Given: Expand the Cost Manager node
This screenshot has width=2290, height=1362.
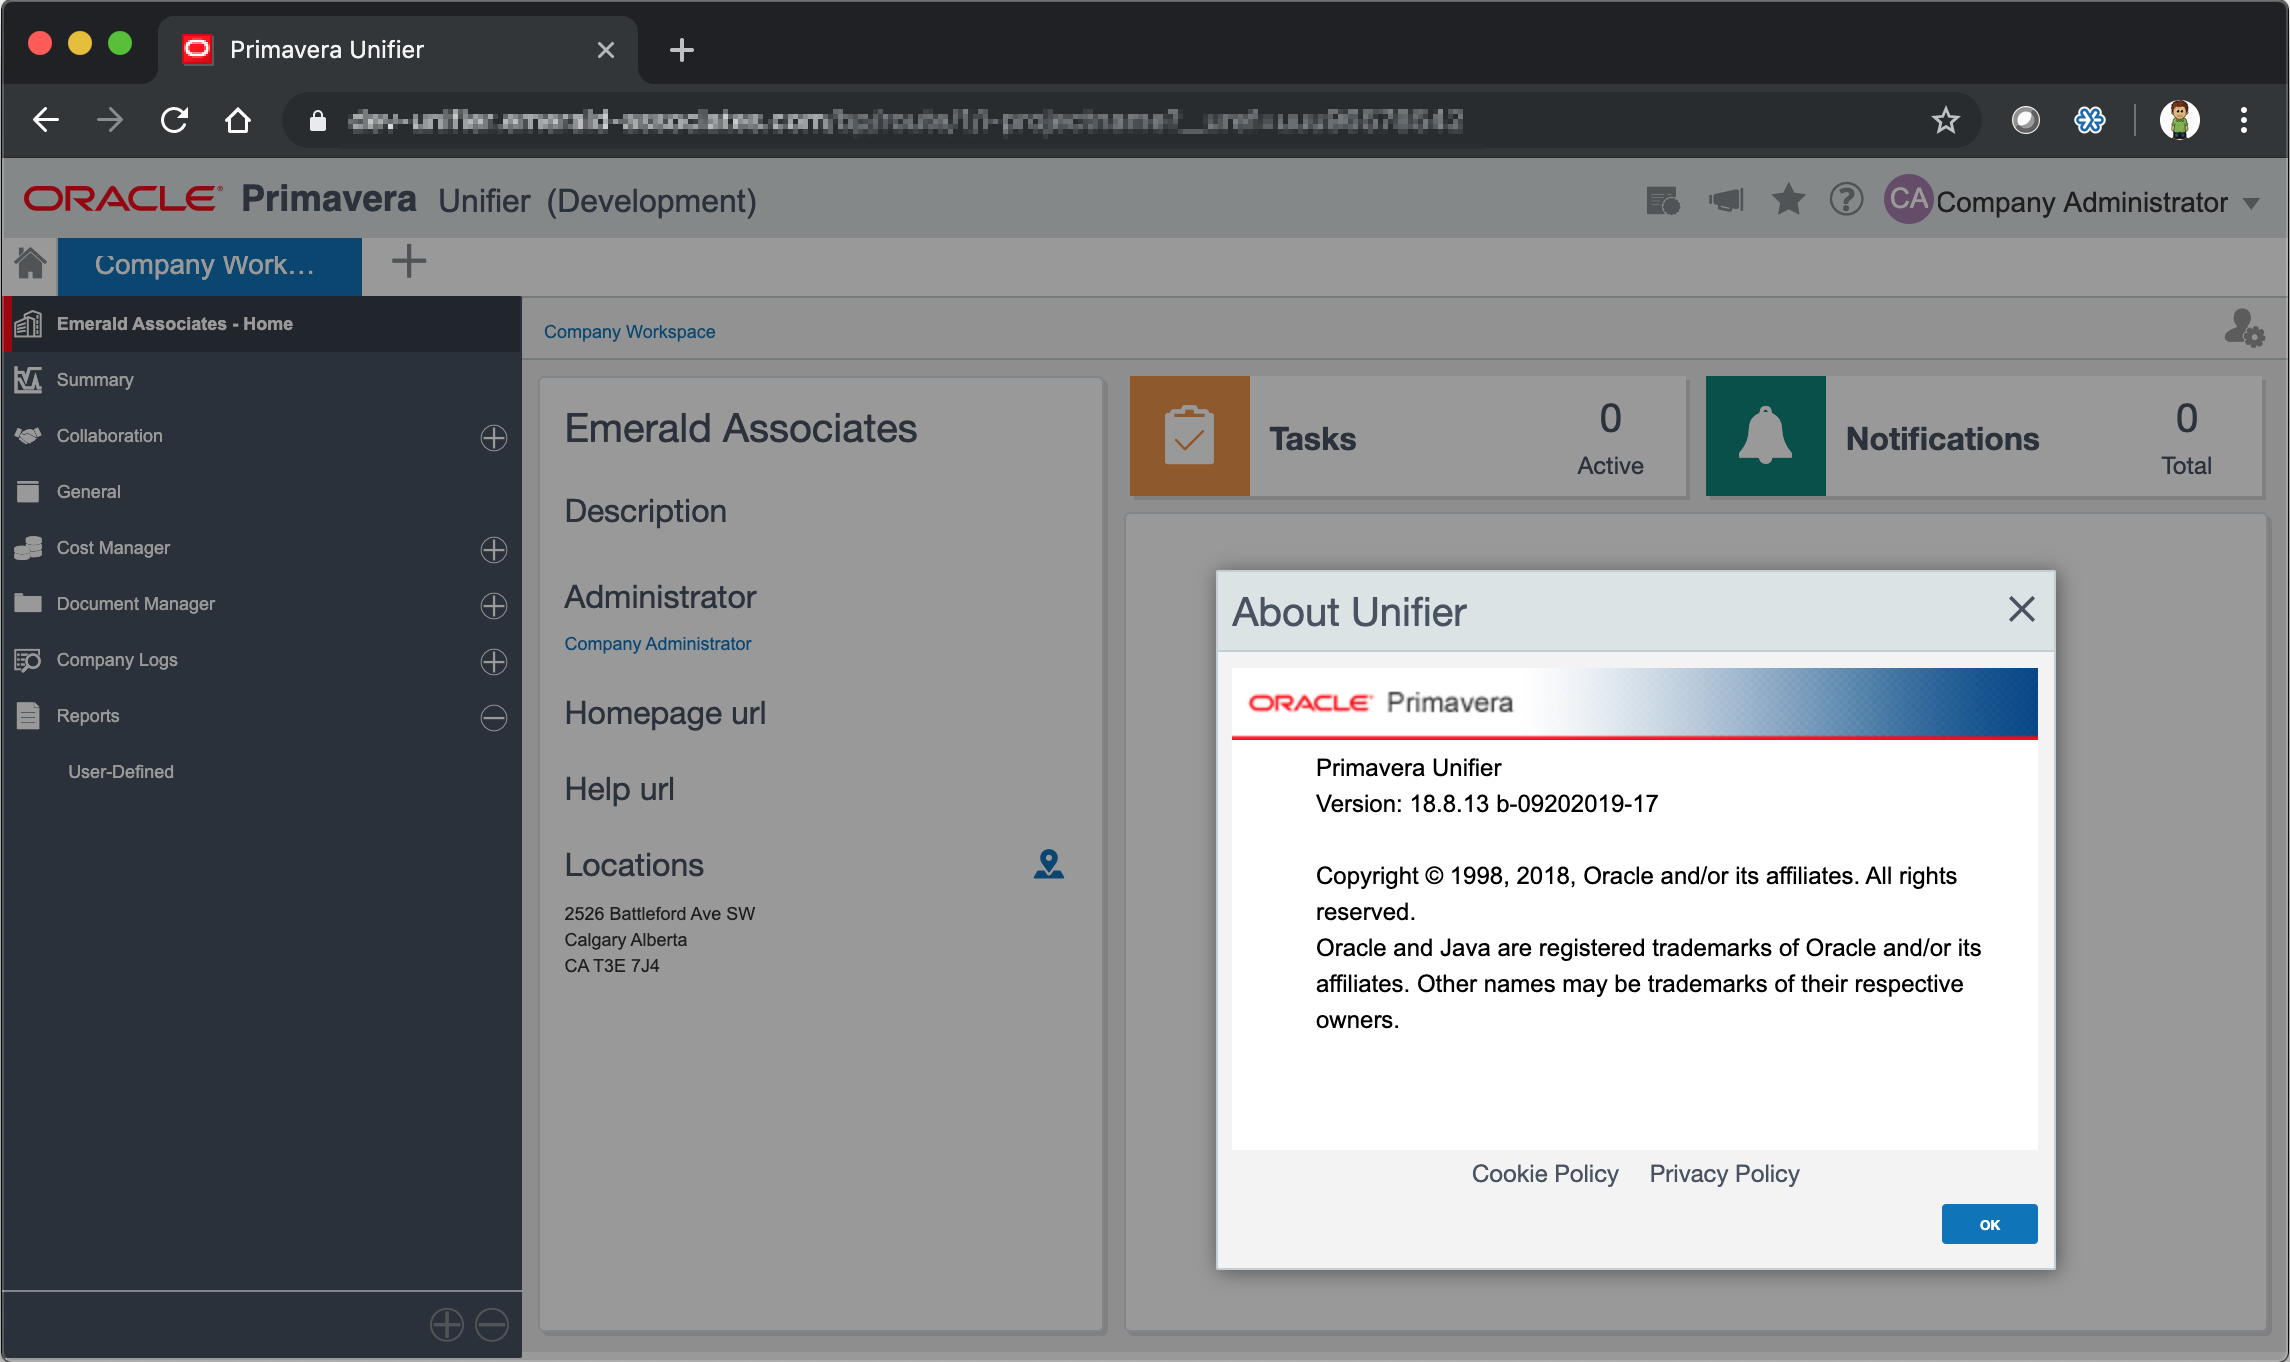Looking at the screenshot, I should point(494,550).
